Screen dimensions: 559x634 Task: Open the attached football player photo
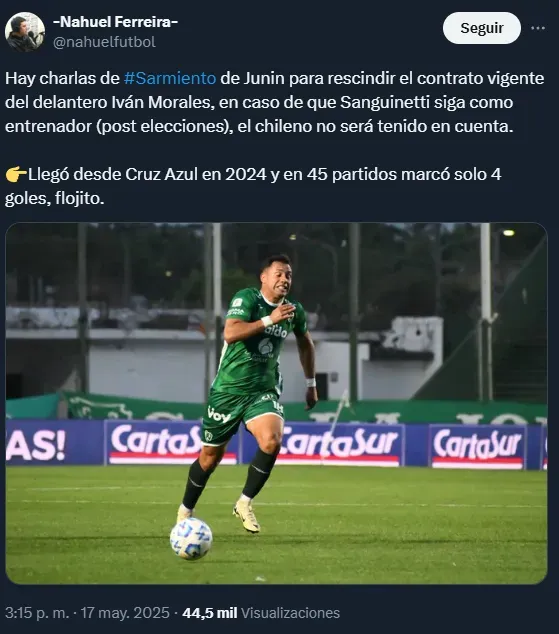(x=276, y=403)
